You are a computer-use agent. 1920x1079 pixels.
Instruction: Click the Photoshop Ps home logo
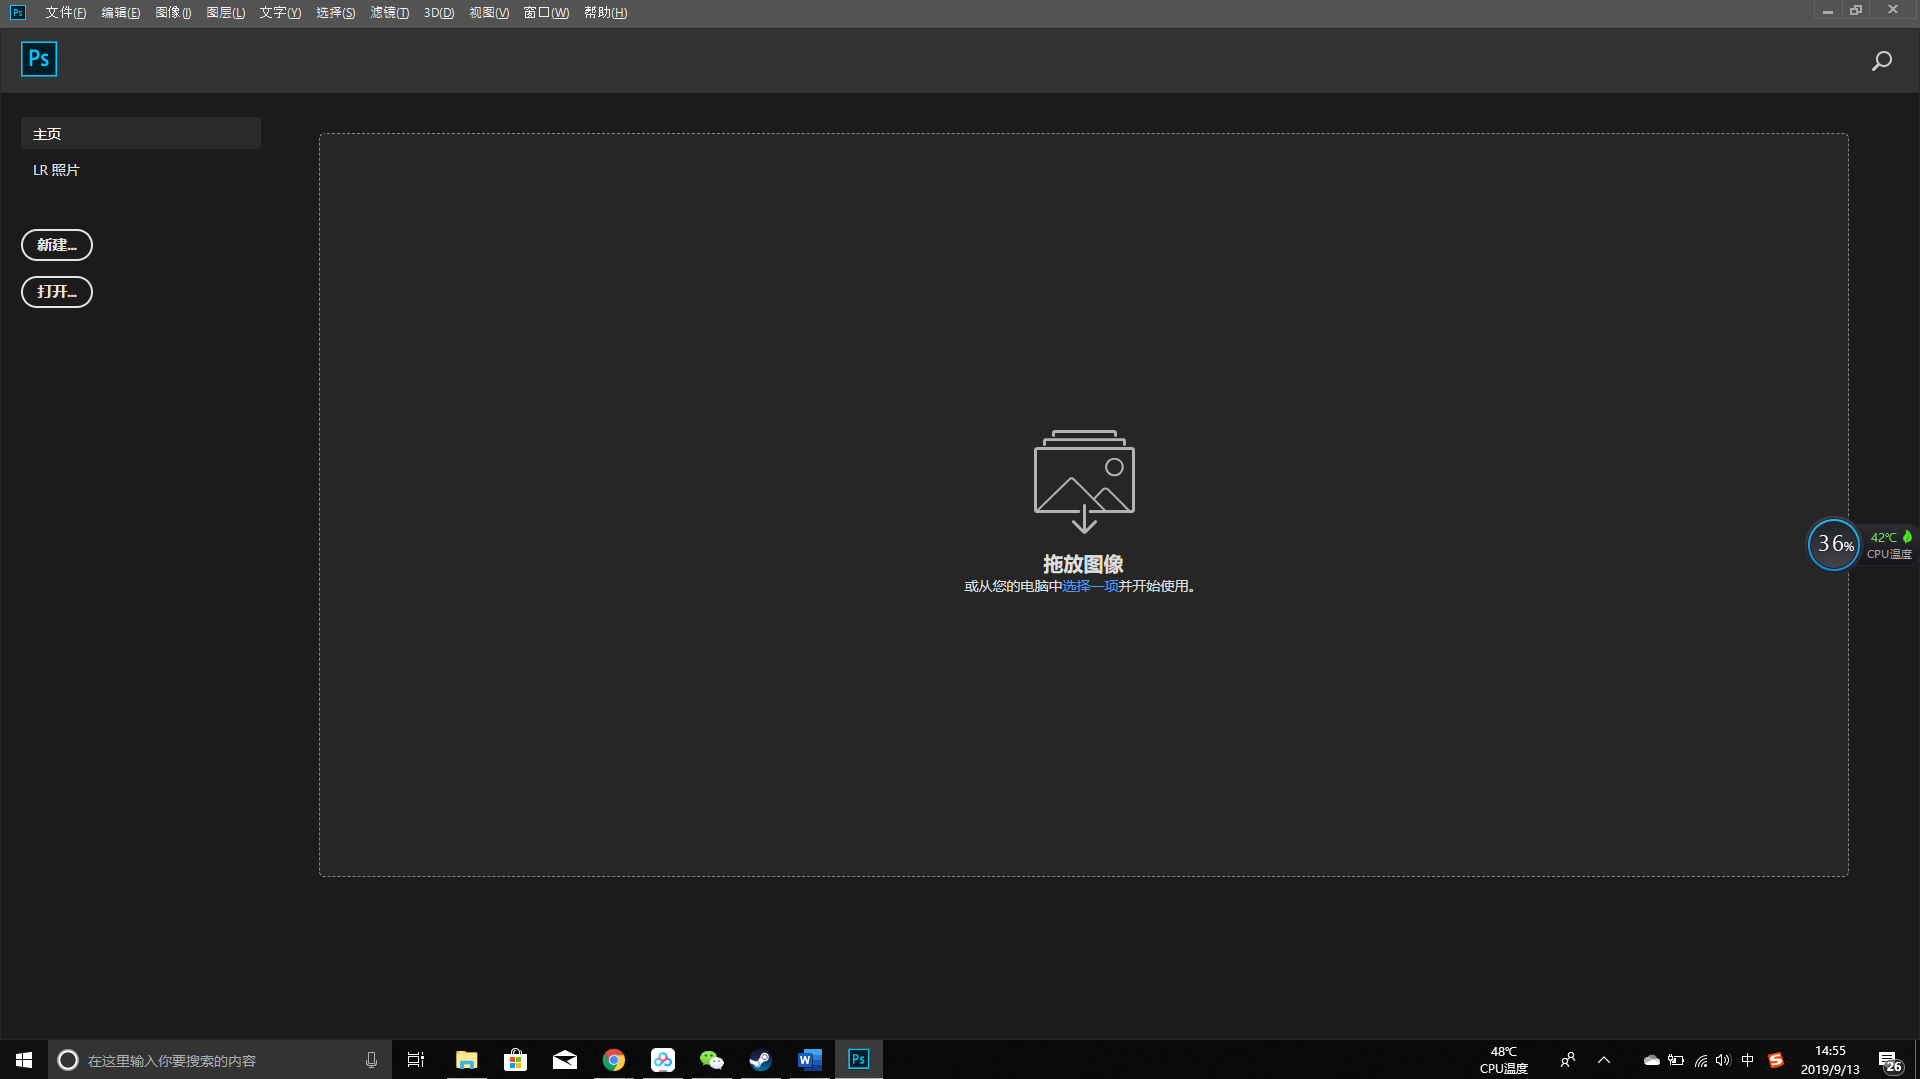click(x=39, y=59)
